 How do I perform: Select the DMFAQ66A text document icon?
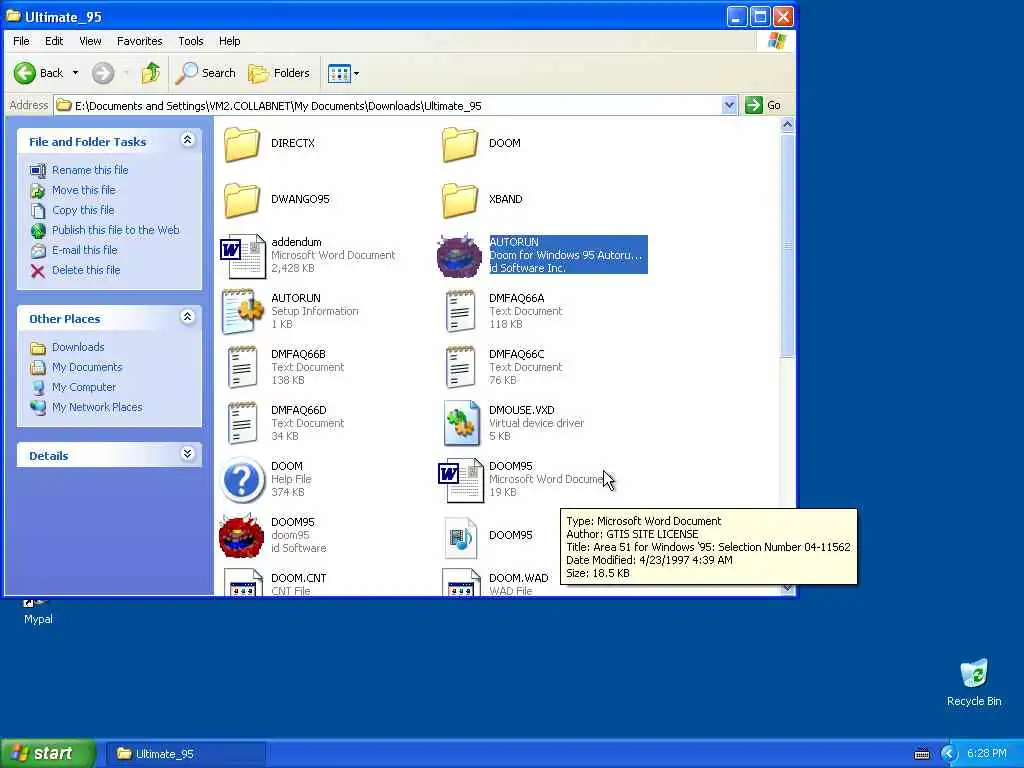tap(460, 312)
